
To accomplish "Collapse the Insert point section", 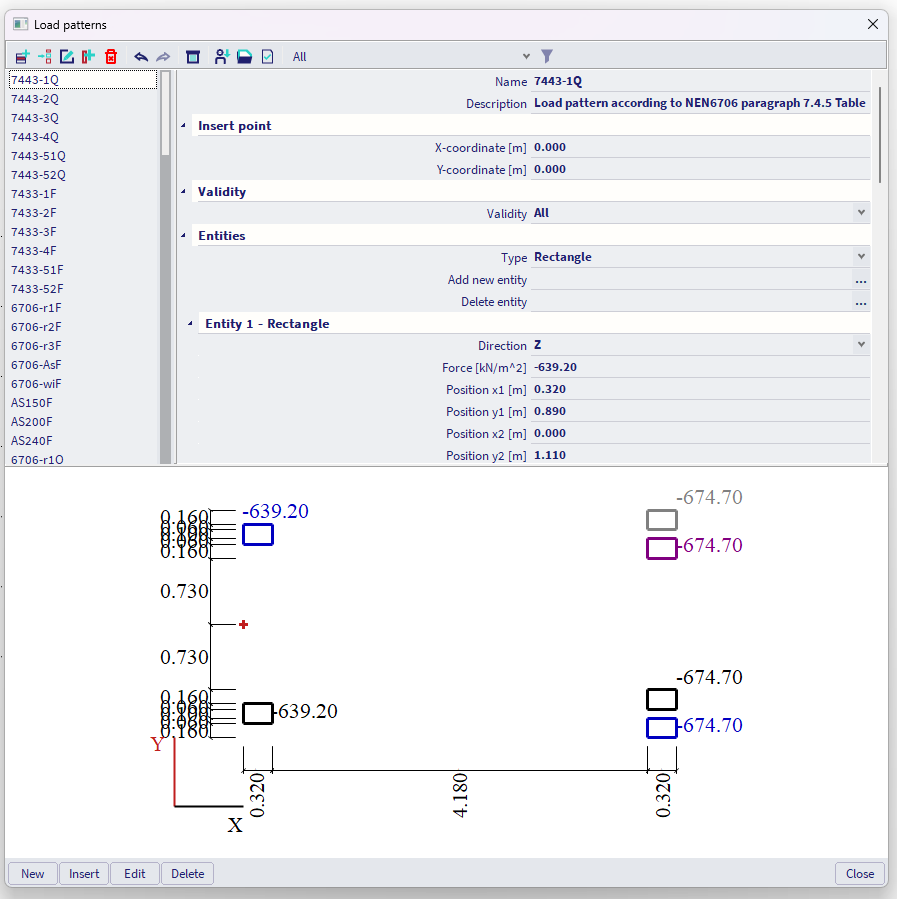I will 183,126.
